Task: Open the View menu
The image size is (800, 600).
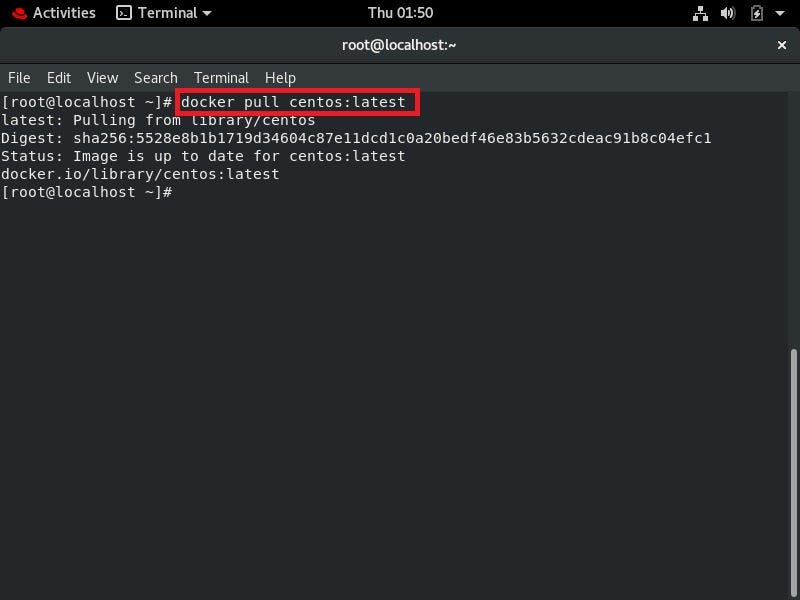Action: tap(103, 78)
